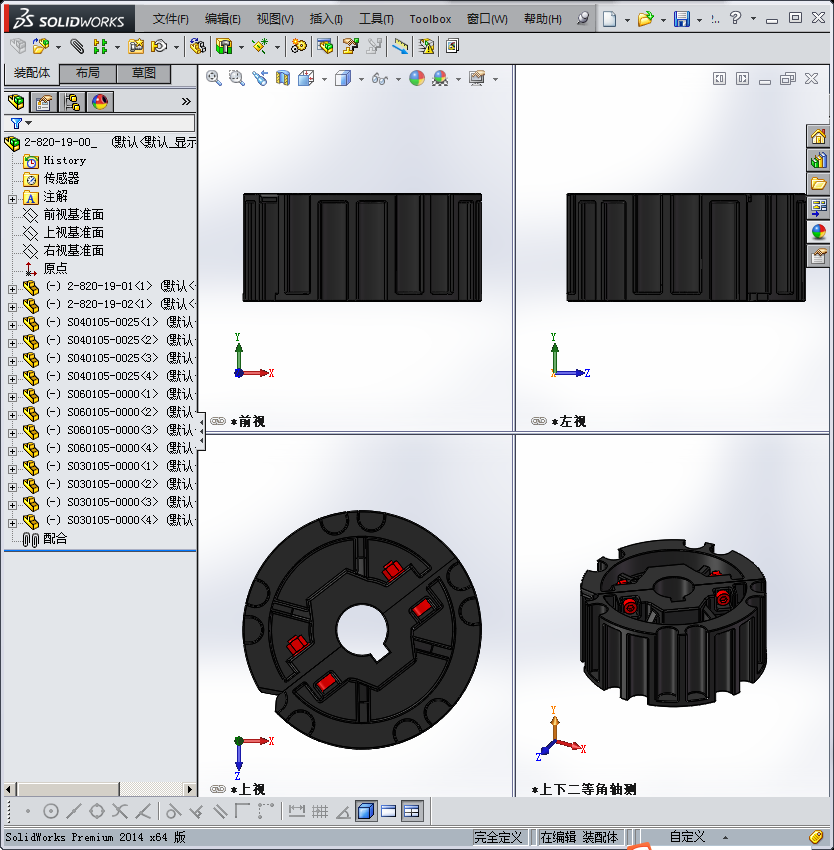Screen dimensions: 834x850
Task: Select the 配合 mates folder in tree
Action: (55, 538)
